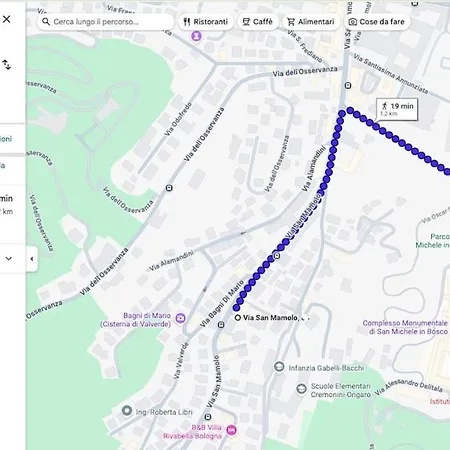Swap start and destination arrows icon
Viewport: 450px width, 450px height.
click(6, 64)
